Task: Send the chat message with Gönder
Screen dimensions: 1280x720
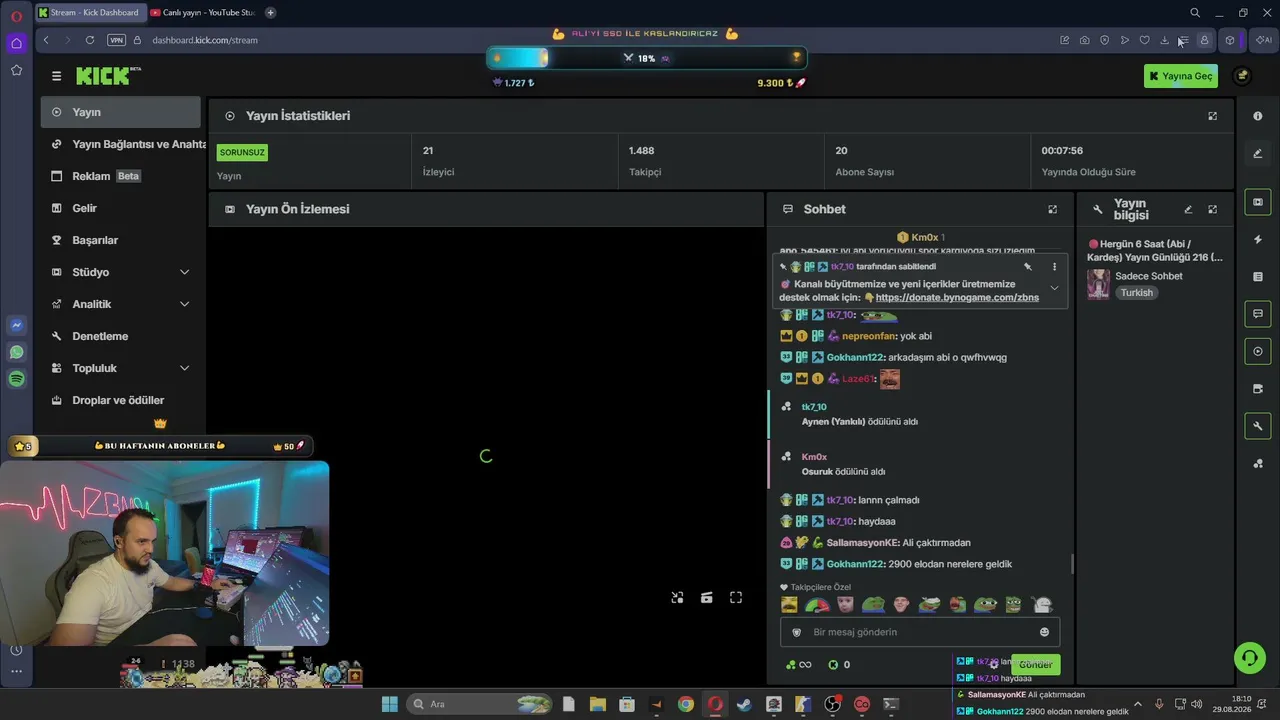Action: [x=1035, y=665]
